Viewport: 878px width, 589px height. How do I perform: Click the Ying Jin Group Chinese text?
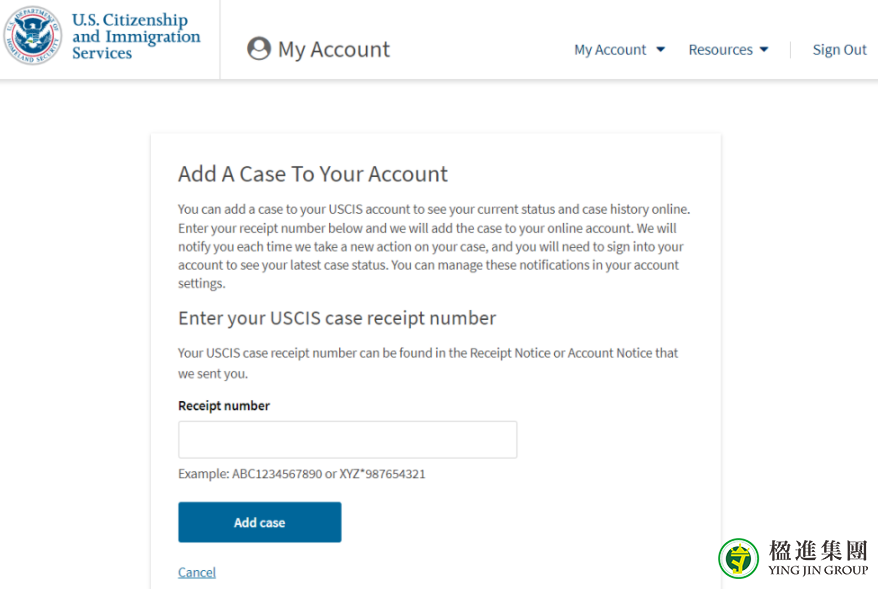(x=818, y=550)
